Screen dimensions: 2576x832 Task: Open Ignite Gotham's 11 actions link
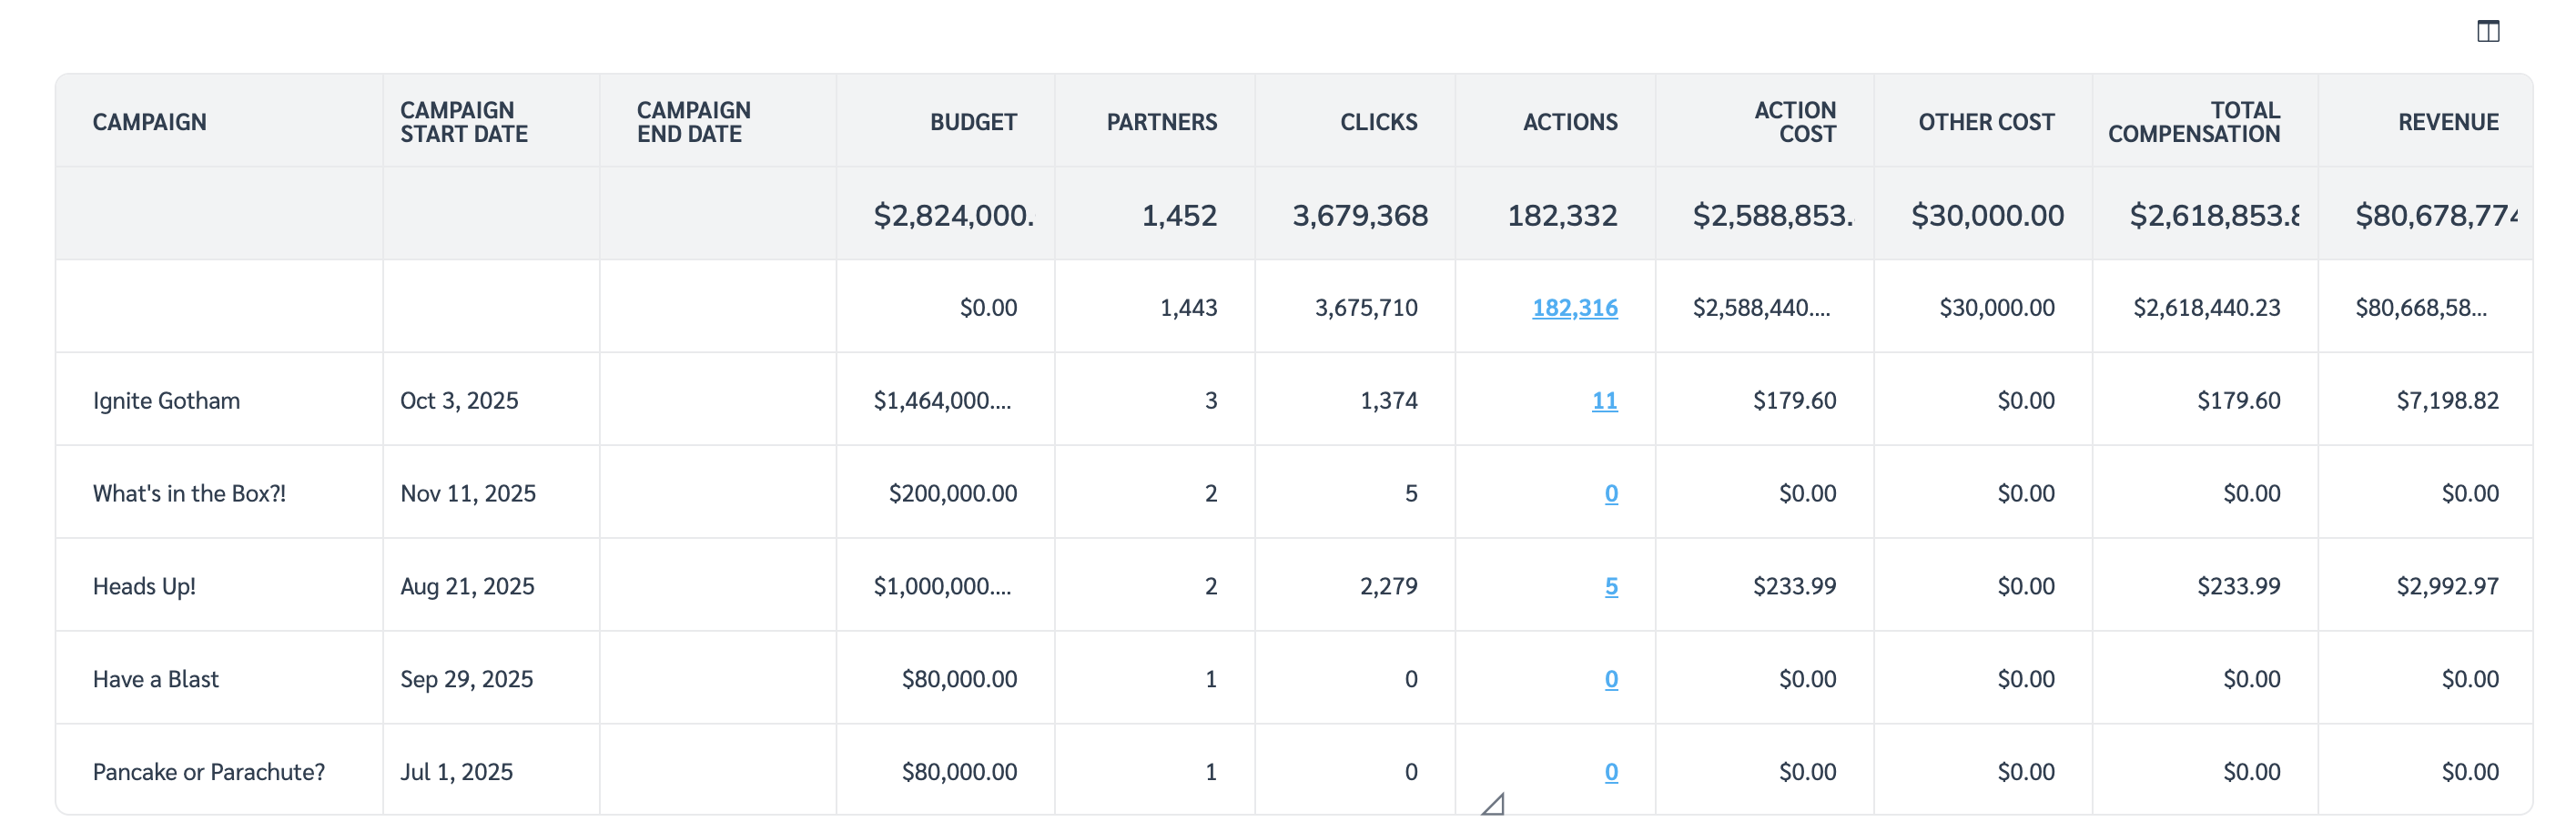point(1604,401)
